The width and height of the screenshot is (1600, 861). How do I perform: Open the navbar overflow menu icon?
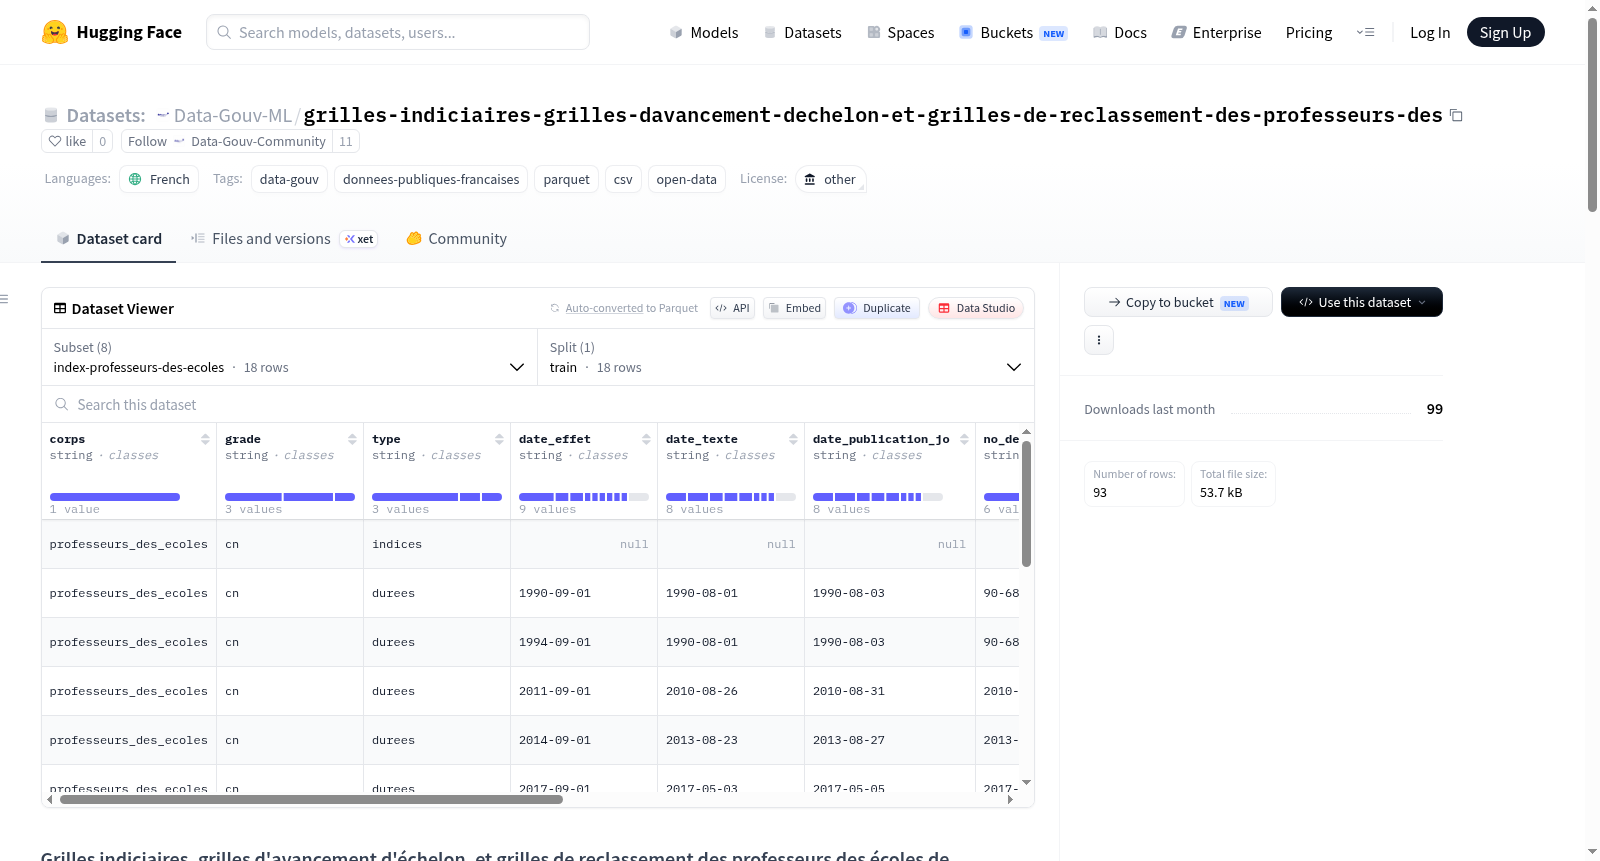1365,32
